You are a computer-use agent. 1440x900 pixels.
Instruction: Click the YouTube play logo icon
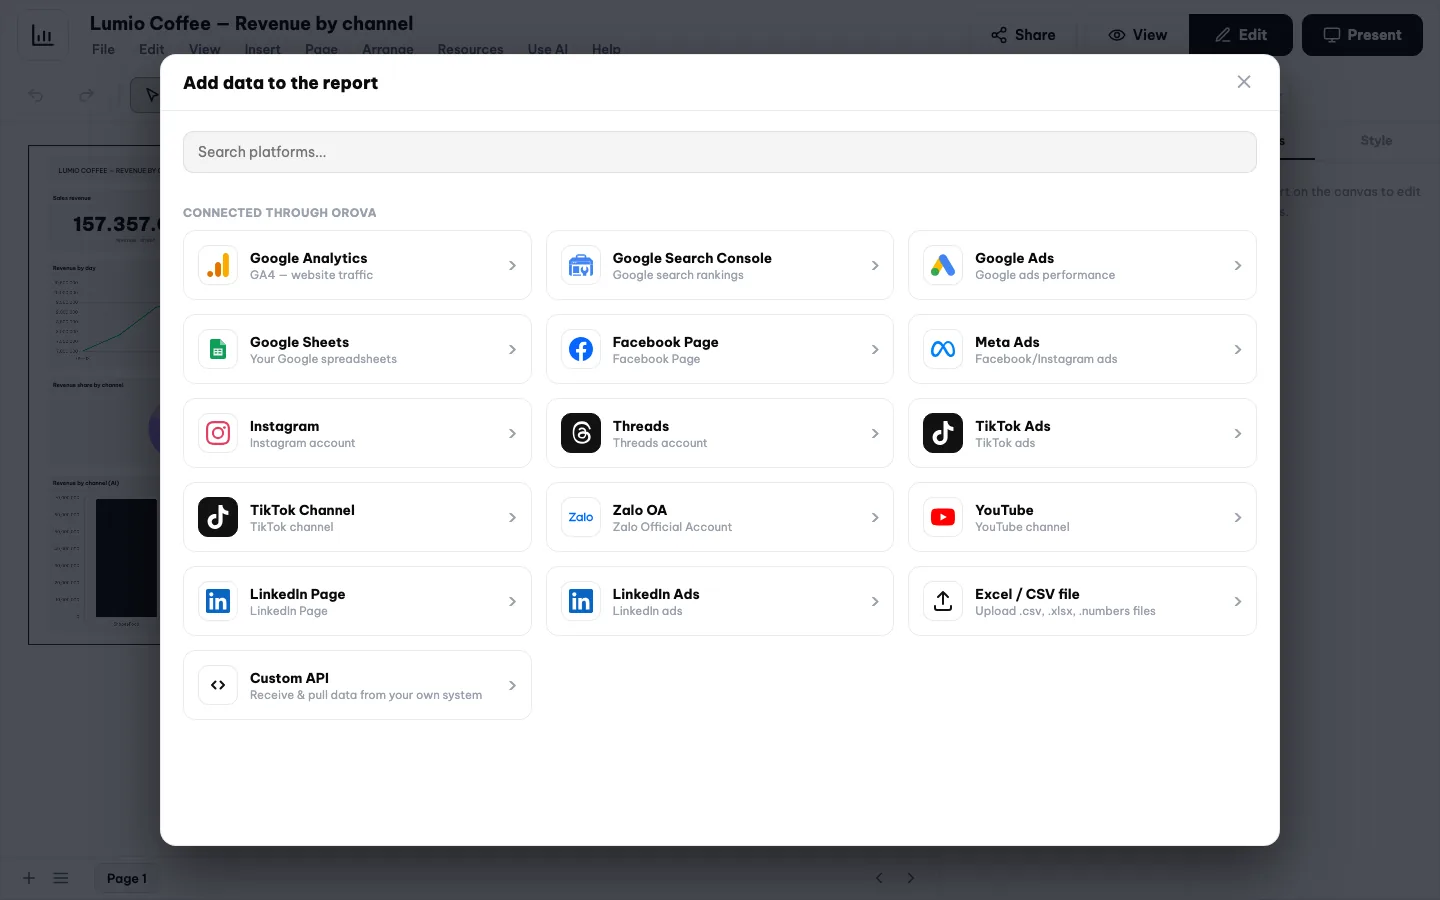[943, 517]
